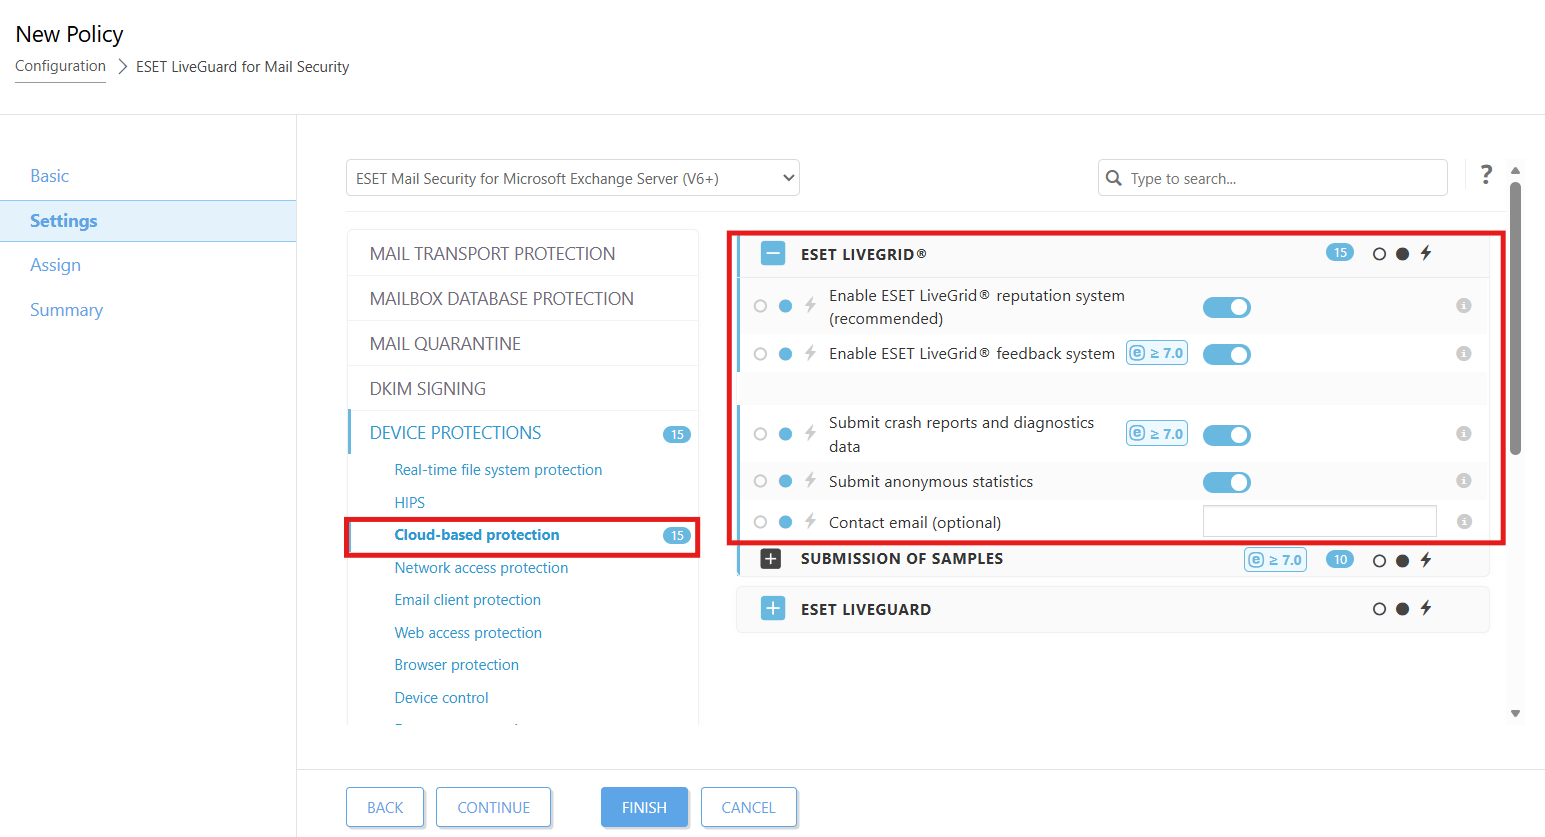Open the ESET Mail Security product dropdown
The image size is (1545, 837).
pos(572,178)
